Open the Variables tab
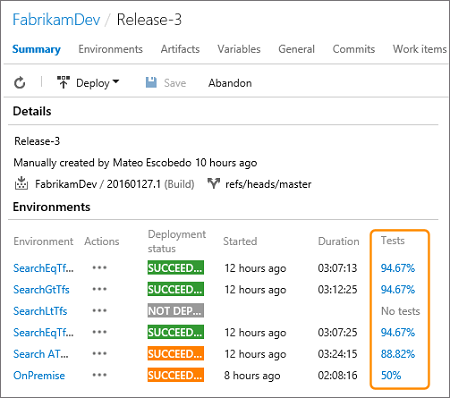The height and width of the screenshot is (398, 450). pyautogui.click(x=239, y=49)
